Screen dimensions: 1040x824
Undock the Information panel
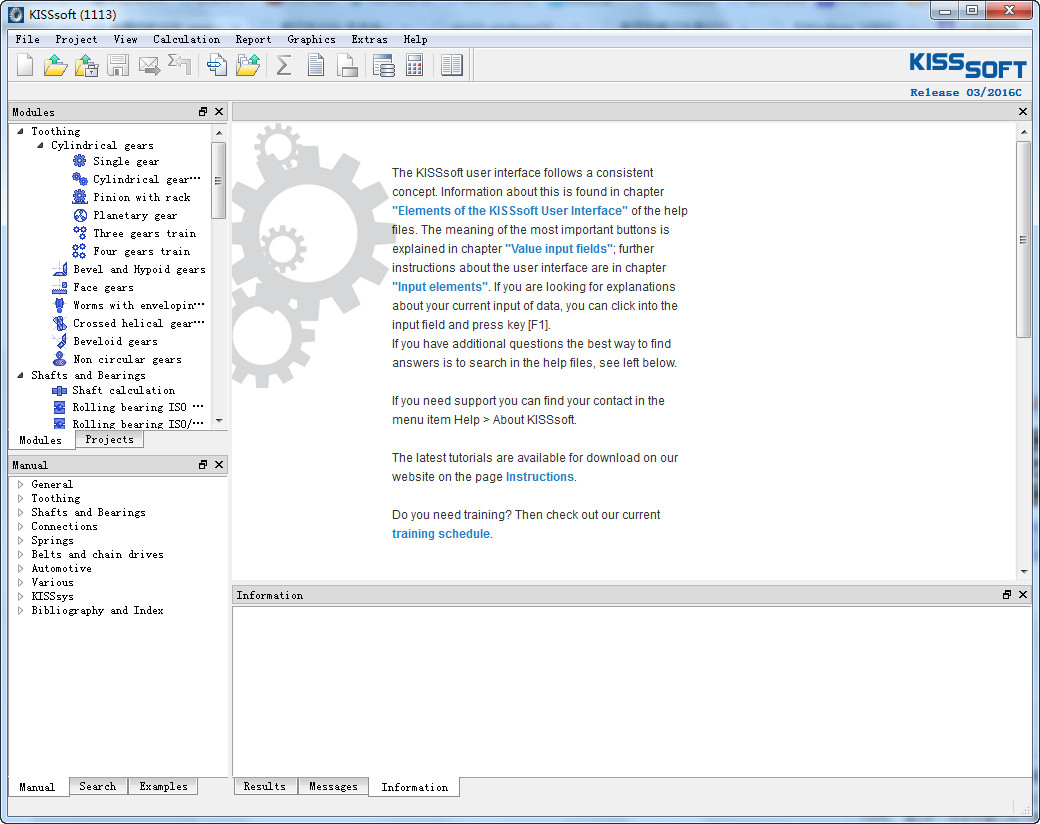[x=1007, y=594]
